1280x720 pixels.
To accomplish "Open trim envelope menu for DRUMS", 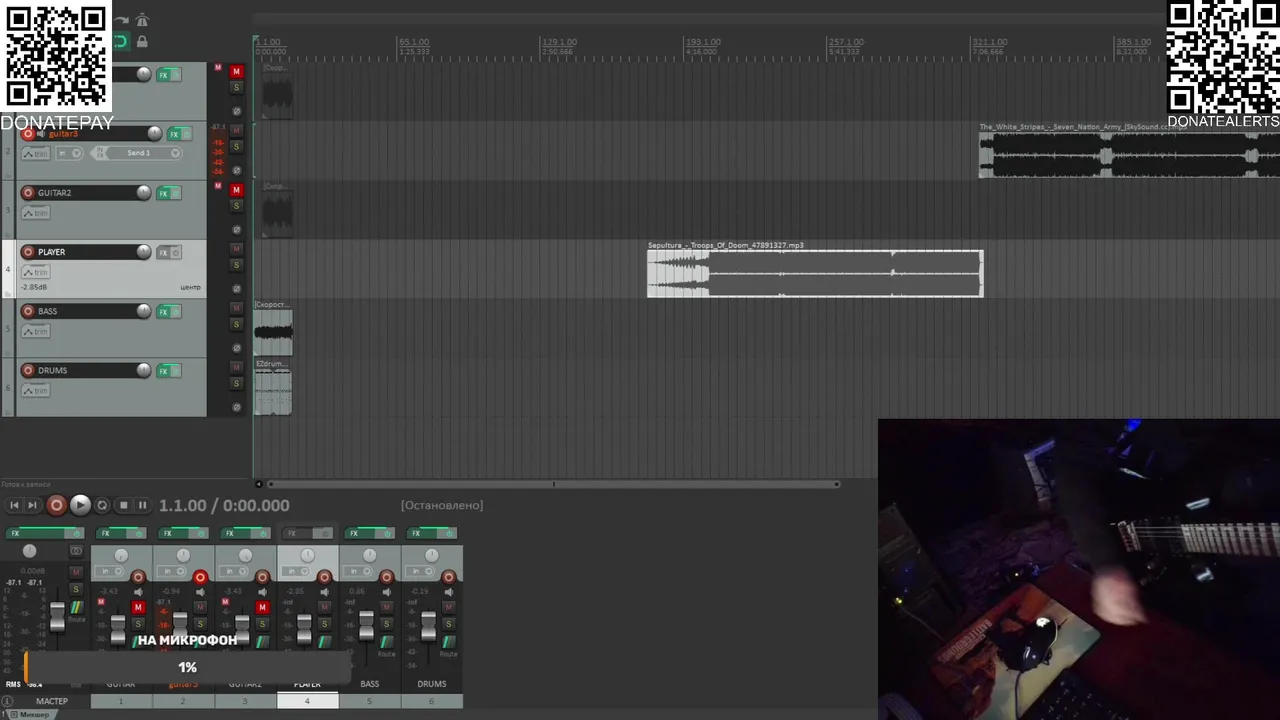I will [35, 390].
